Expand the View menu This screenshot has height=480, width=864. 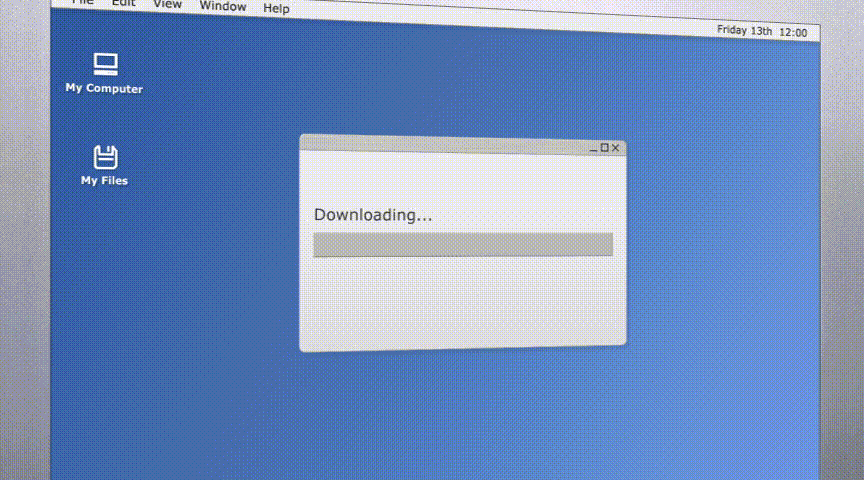tap(167, 5)
